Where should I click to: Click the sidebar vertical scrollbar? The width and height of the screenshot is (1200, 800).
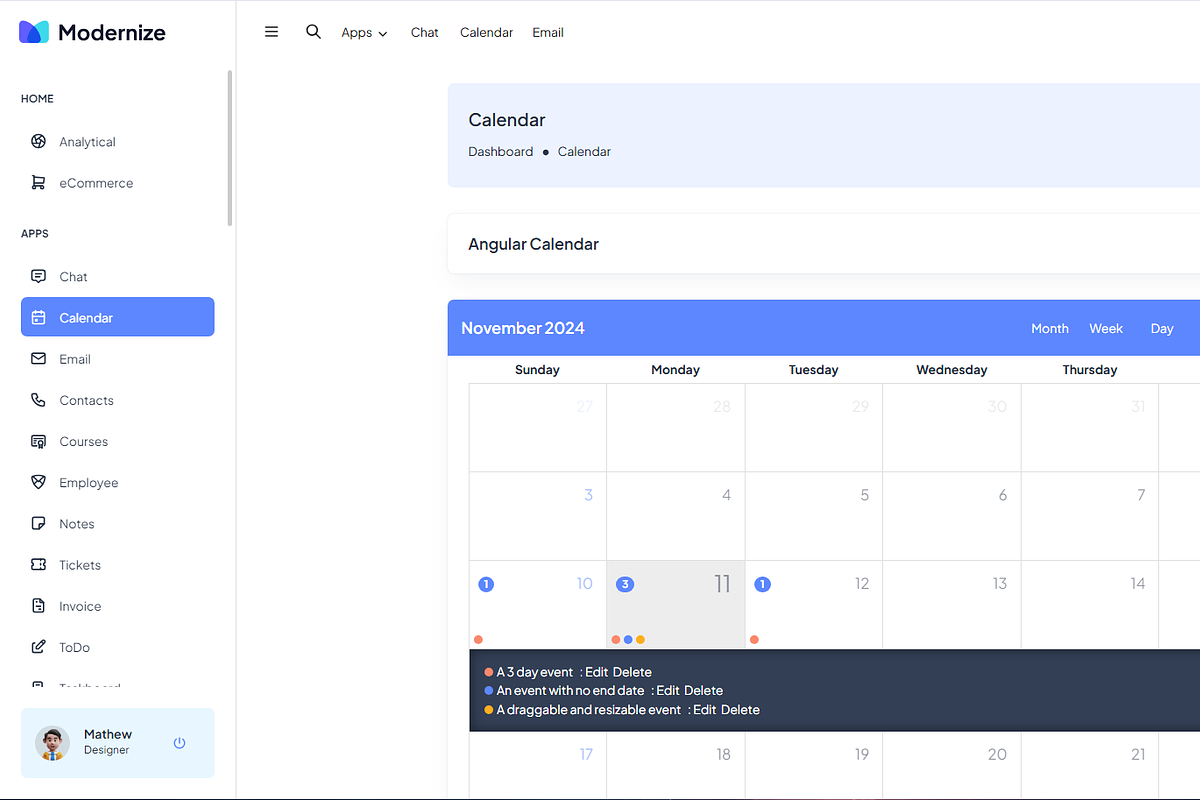pyautogui.click(x=230, y=148)
